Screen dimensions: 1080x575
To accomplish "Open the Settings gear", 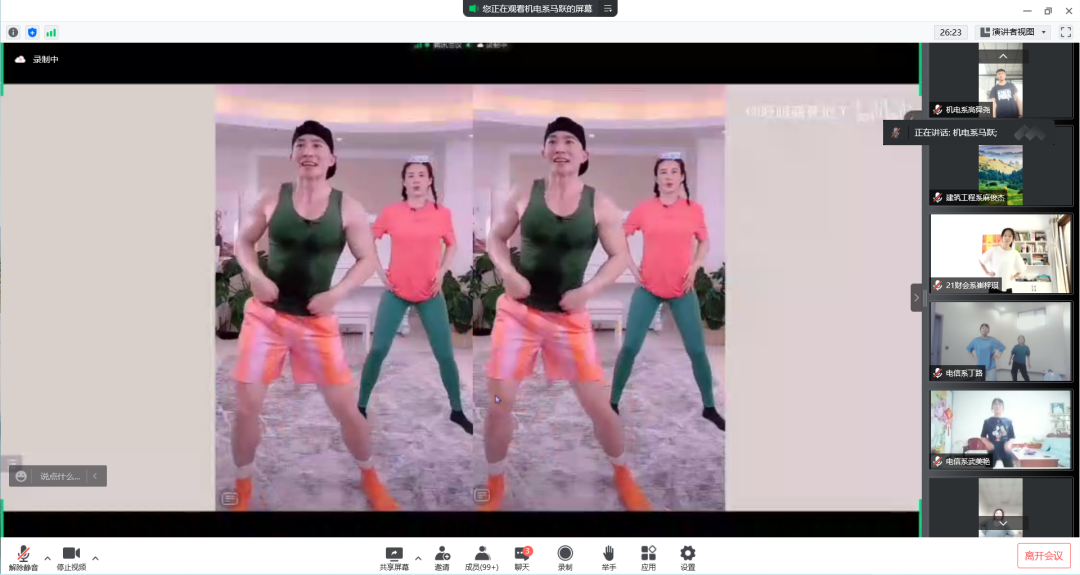I will click(687, 558).
